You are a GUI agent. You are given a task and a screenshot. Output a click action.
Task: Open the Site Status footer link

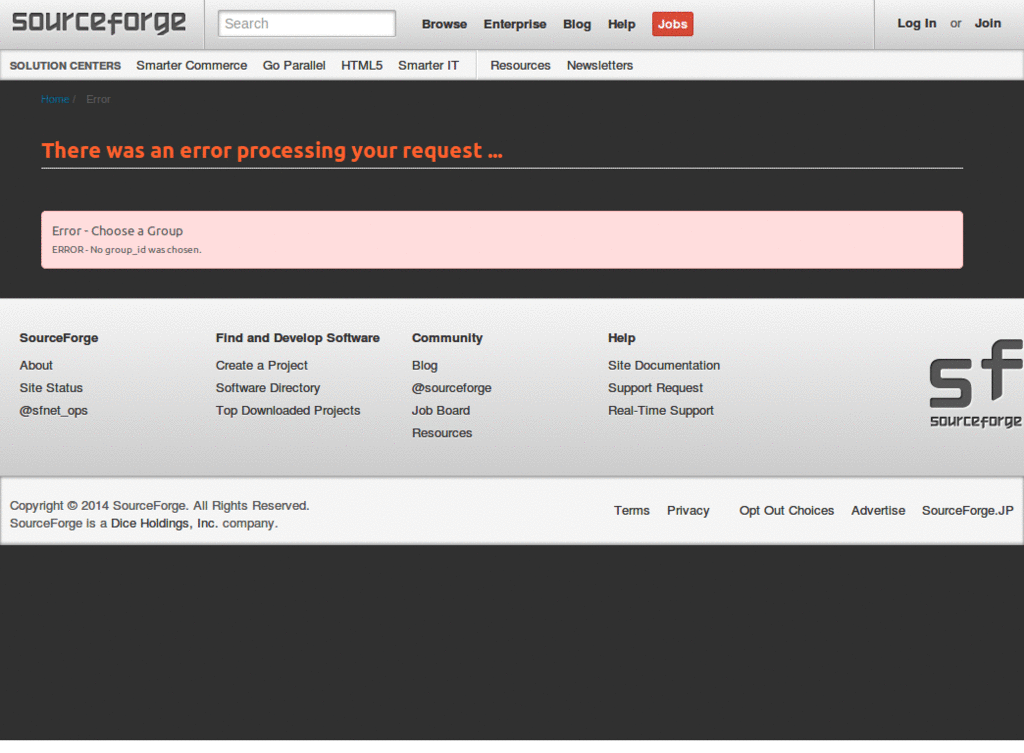(x=51, y=388)
